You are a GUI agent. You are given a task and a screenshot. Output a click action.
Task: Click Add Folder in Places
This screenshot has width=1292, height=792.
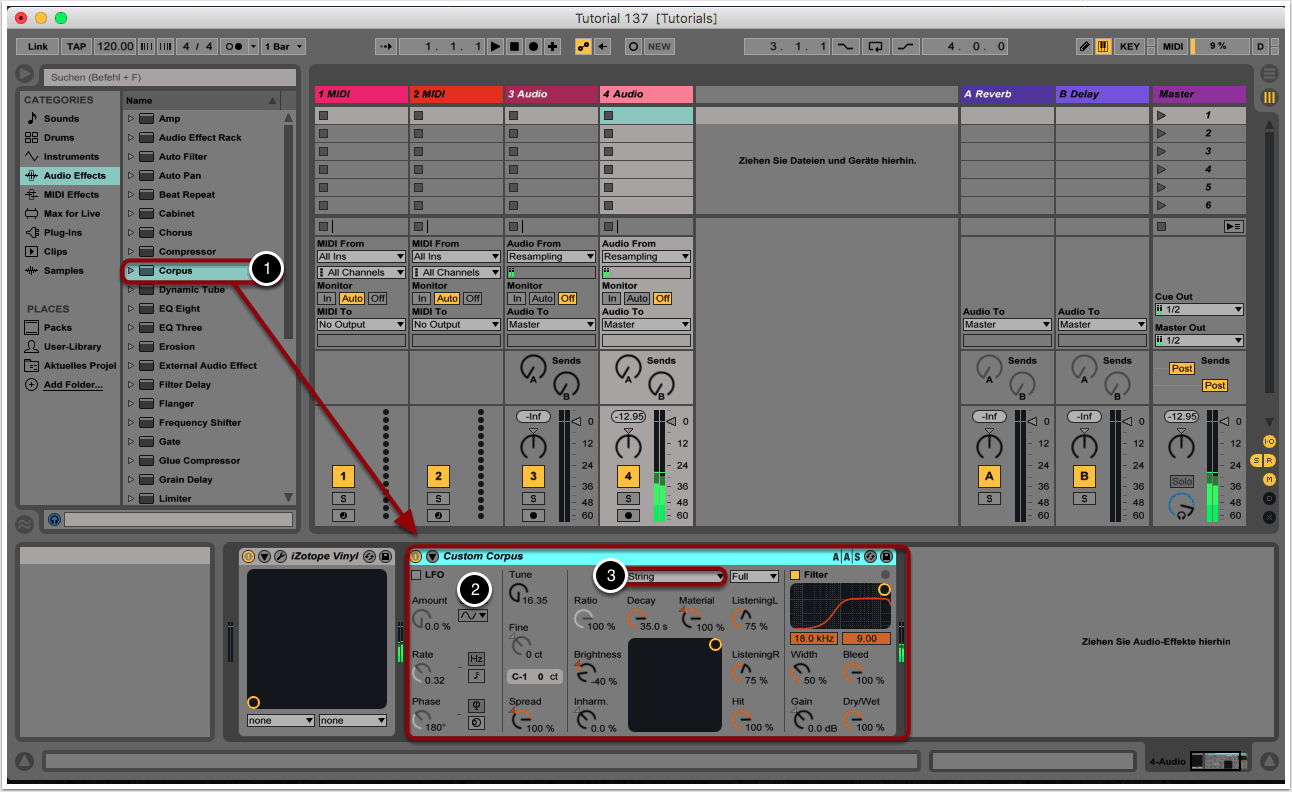72,385
